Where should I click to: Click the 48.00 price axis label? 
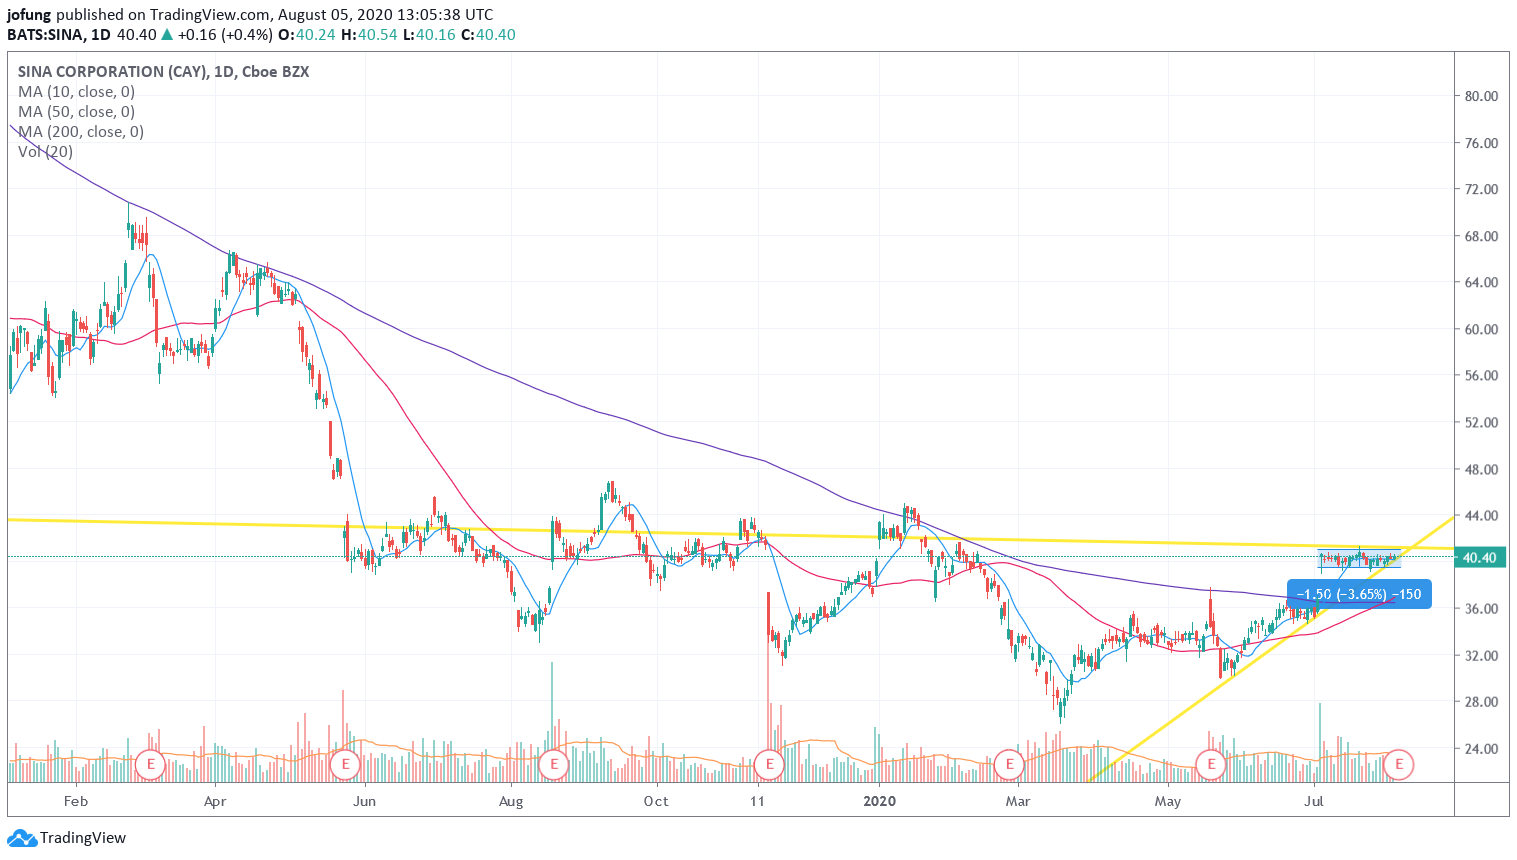point(1481,470)
